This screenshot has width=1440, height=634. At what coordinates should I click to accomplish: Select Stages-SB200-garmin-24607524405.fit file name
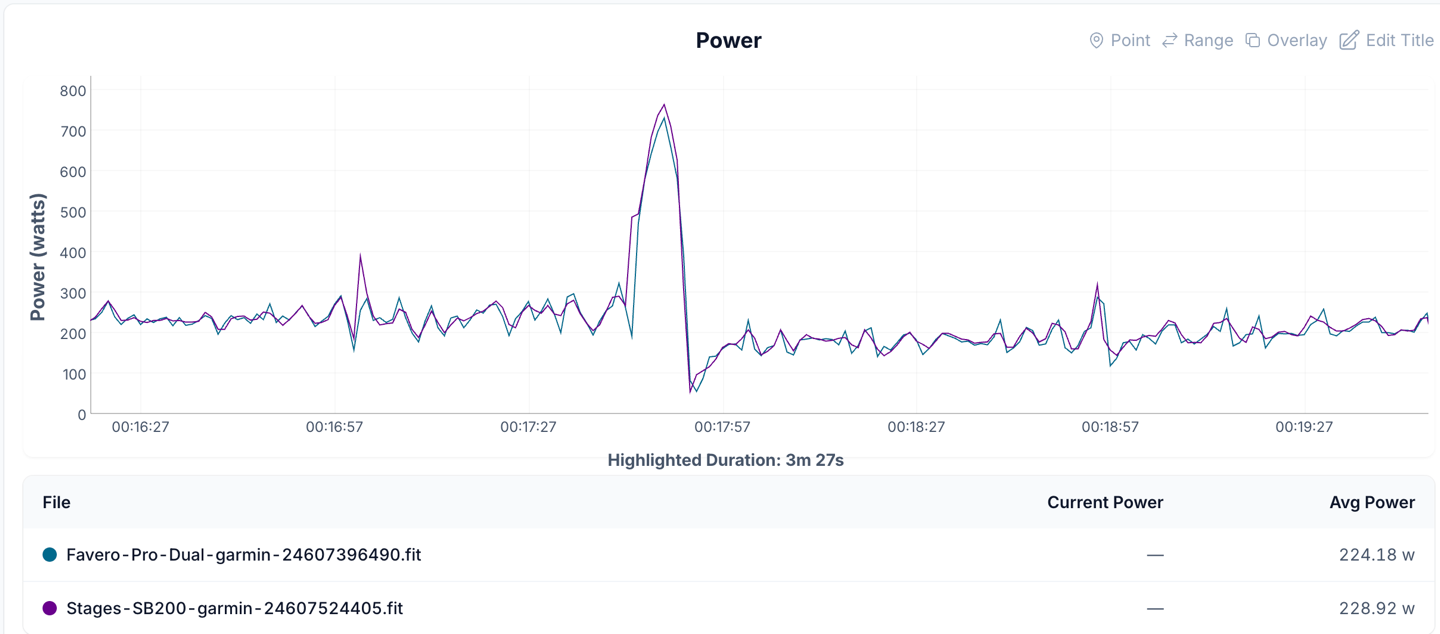click(x=235, y=608)
